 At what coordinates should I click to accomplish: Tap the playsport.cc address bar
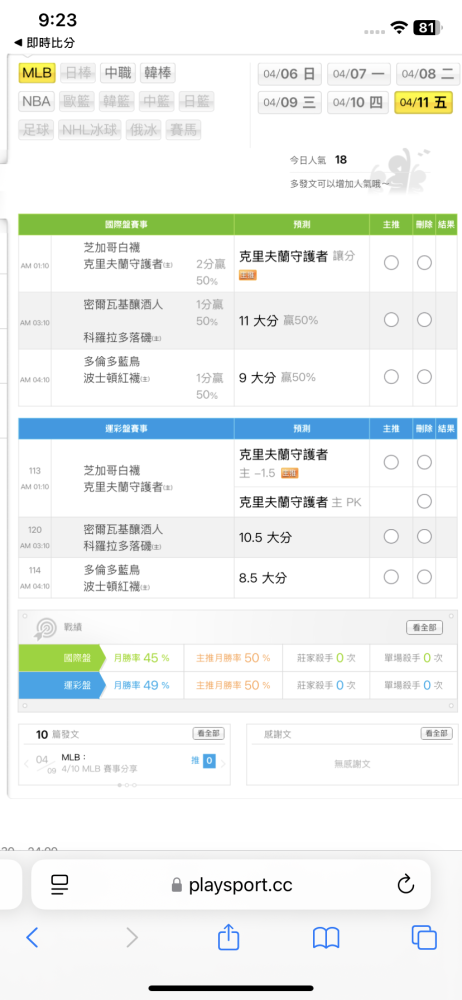click(x=231, y=884)
